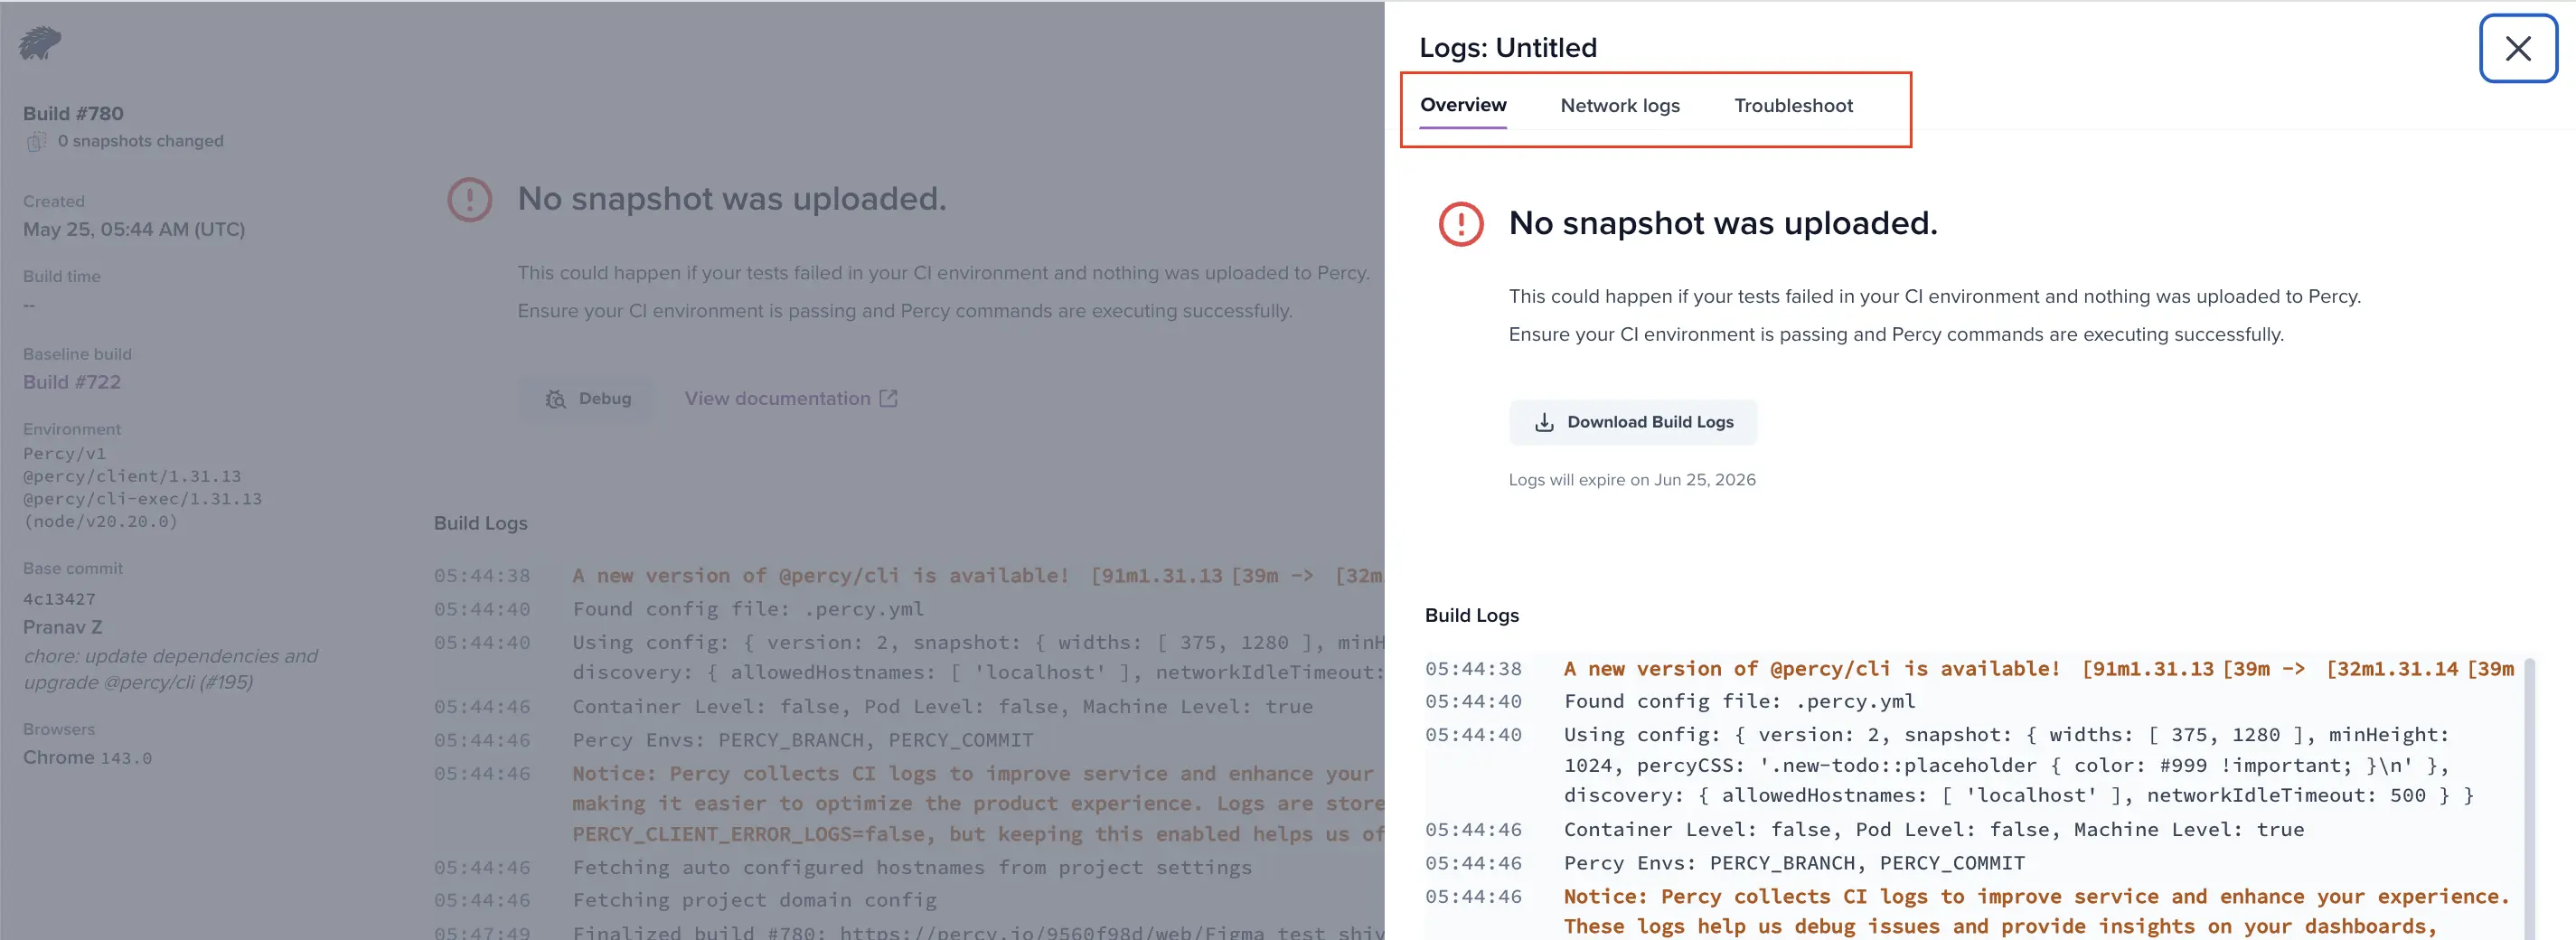This screenshot has height=940, width=2576.
Task: Switch to the Network logs tab
Action: [1620, 106]
